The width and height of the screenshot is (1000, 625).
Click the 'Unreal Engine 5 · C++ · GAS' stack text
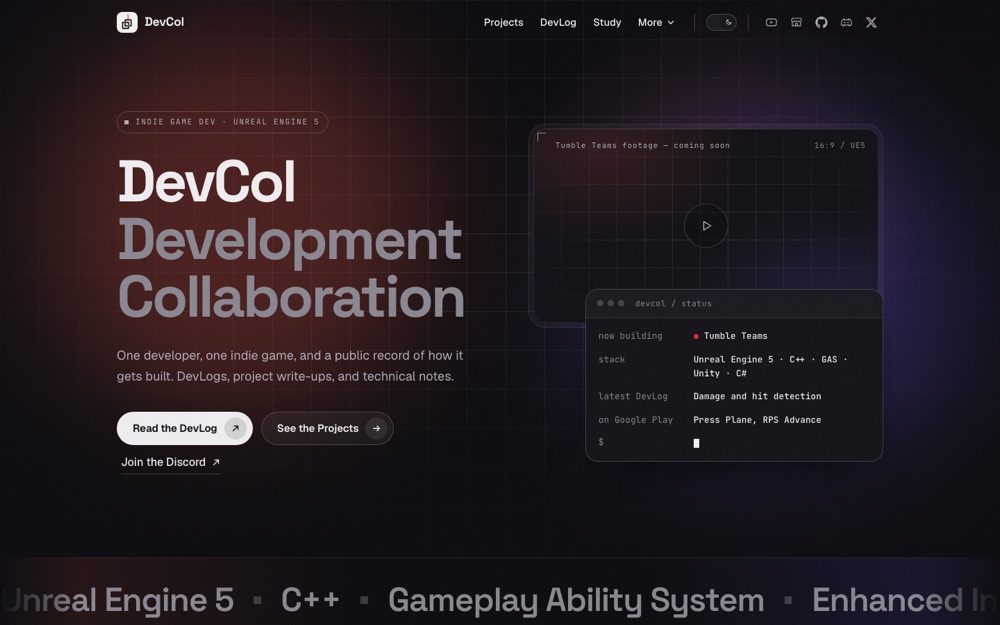pyautogui.click(x=770, y=366)
